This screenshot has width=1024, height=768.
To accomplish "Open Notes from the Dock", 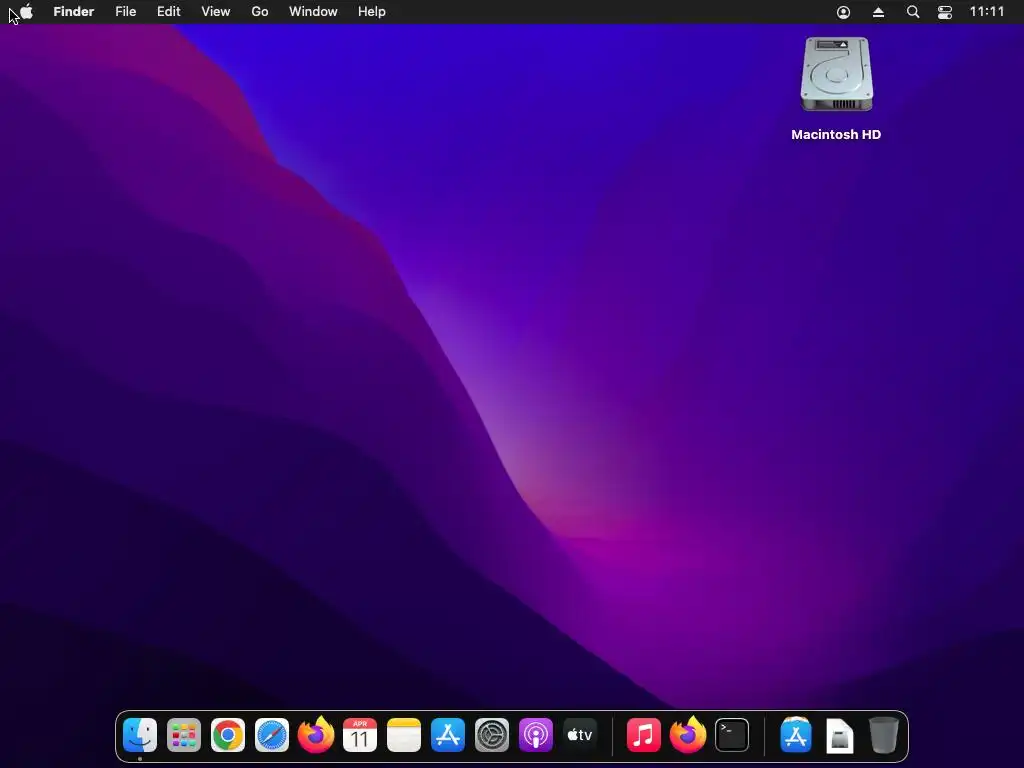I will [x=404, y=735].
